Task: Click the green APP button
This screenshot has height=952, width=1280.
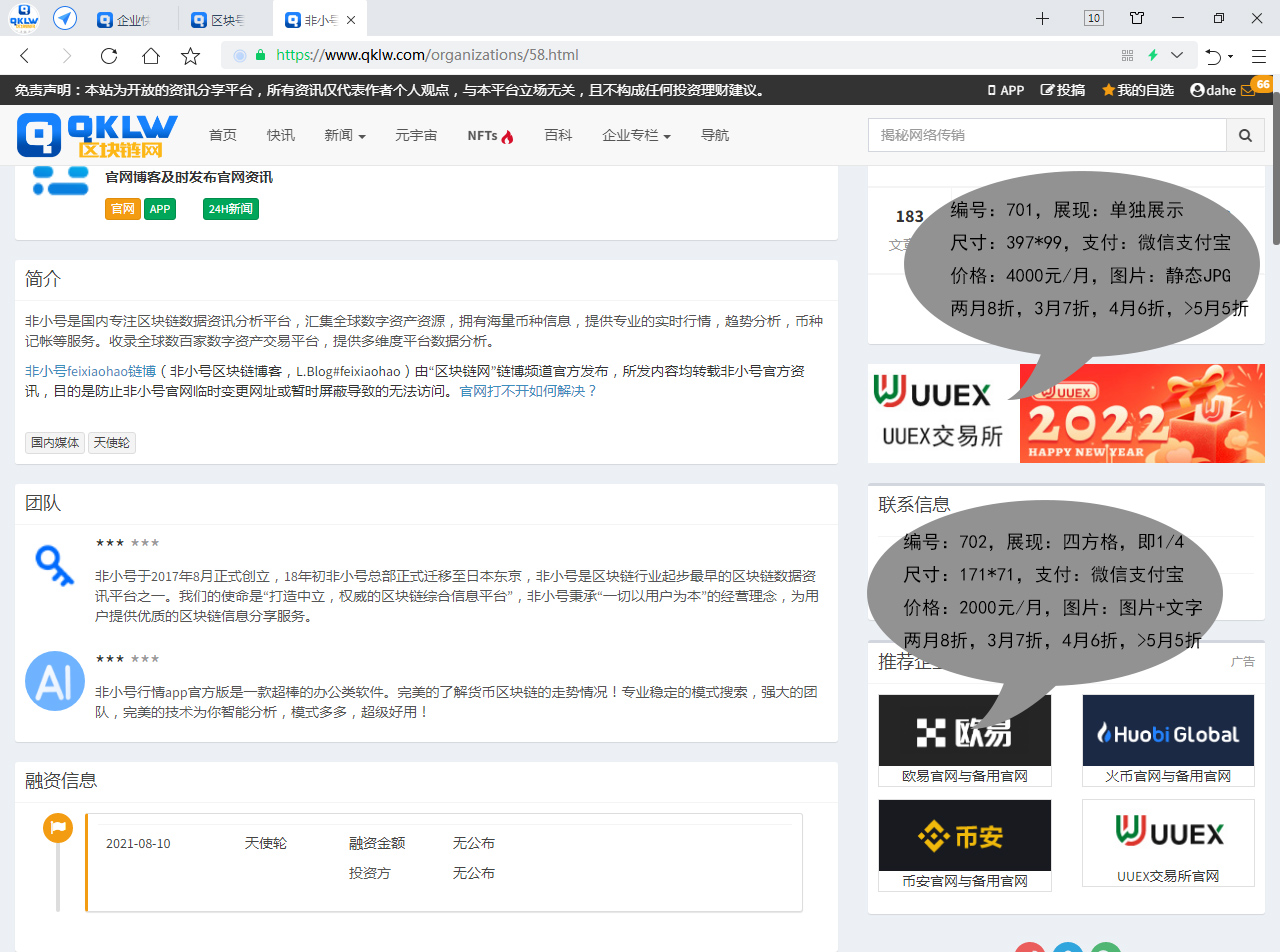Action: coord(160,209)
